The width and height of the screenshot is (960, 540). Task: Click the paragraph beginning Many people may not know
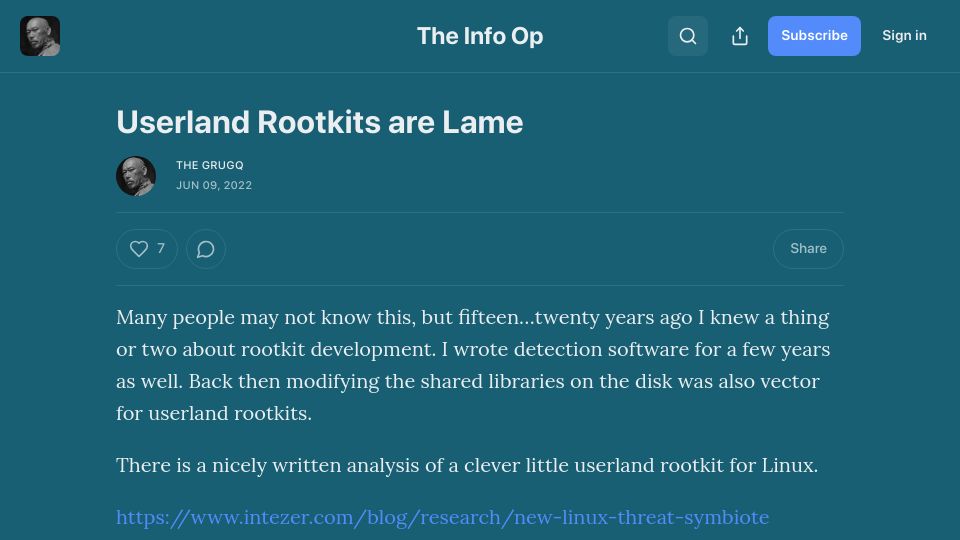(x=473, y=366)
